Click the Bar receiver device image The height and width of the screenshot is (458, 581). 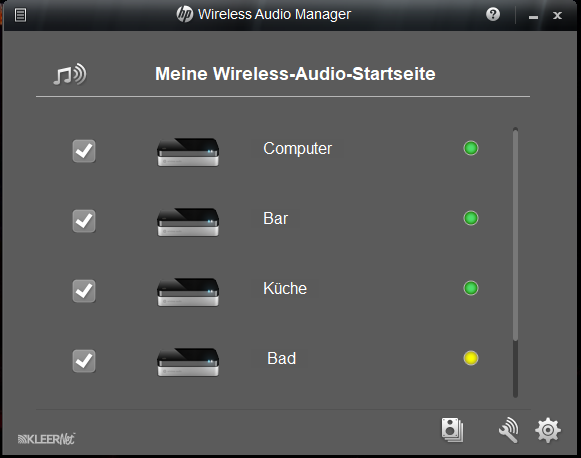188,222
